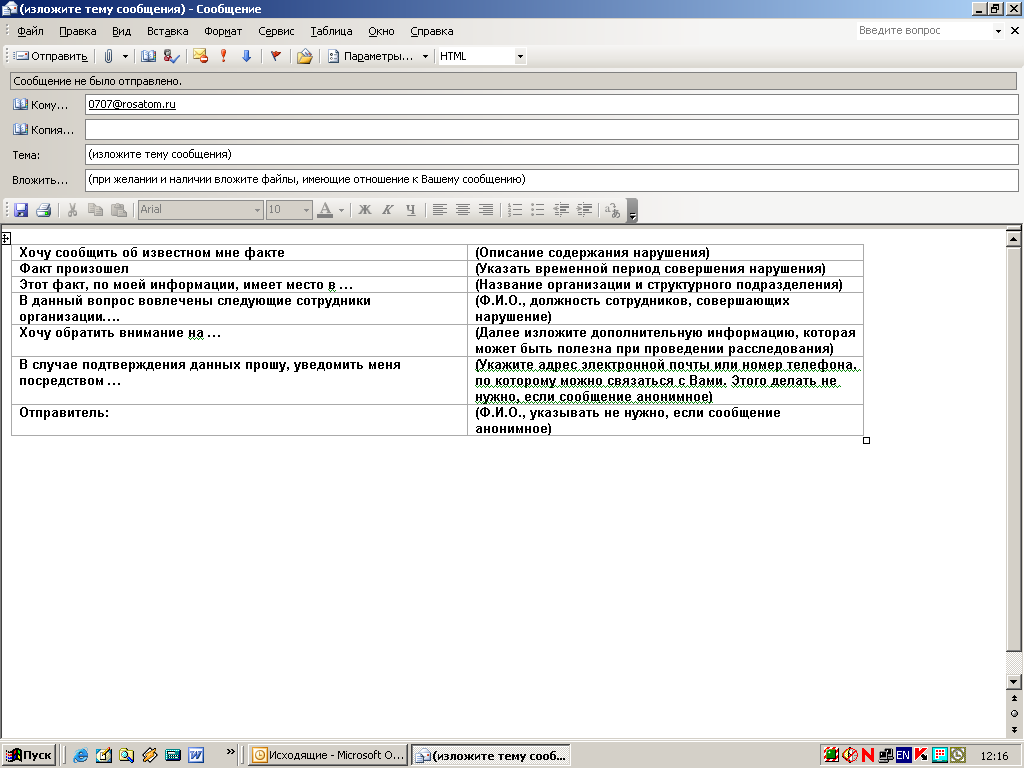Open the Формат menu
1024x768 pixels.
click(x=223, y=31)
